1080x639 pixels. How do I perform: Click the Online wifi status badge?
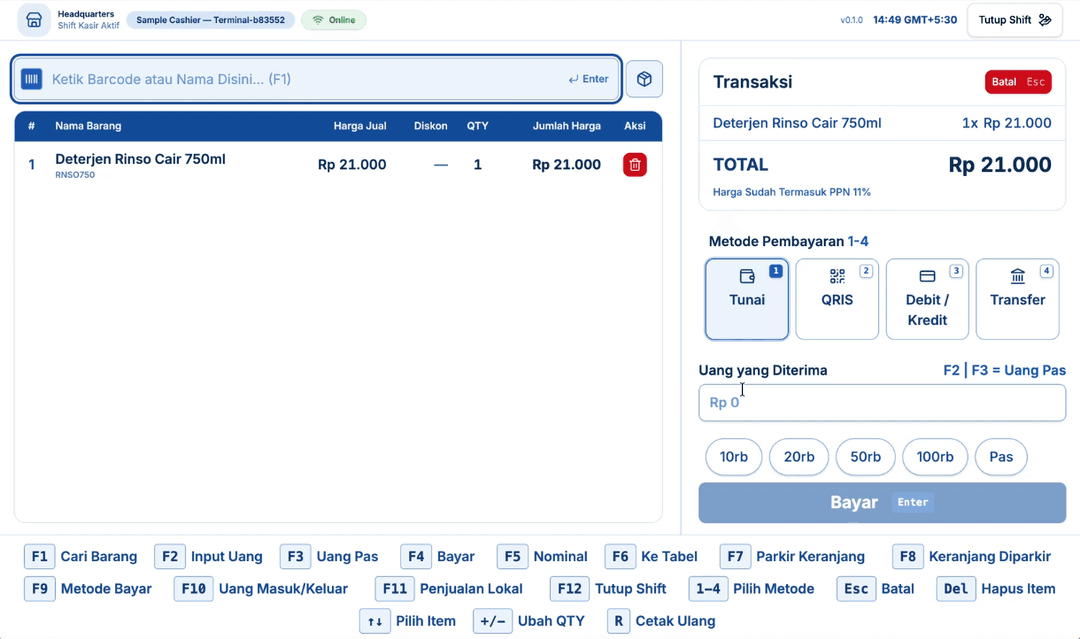click(x=334, y=20)
